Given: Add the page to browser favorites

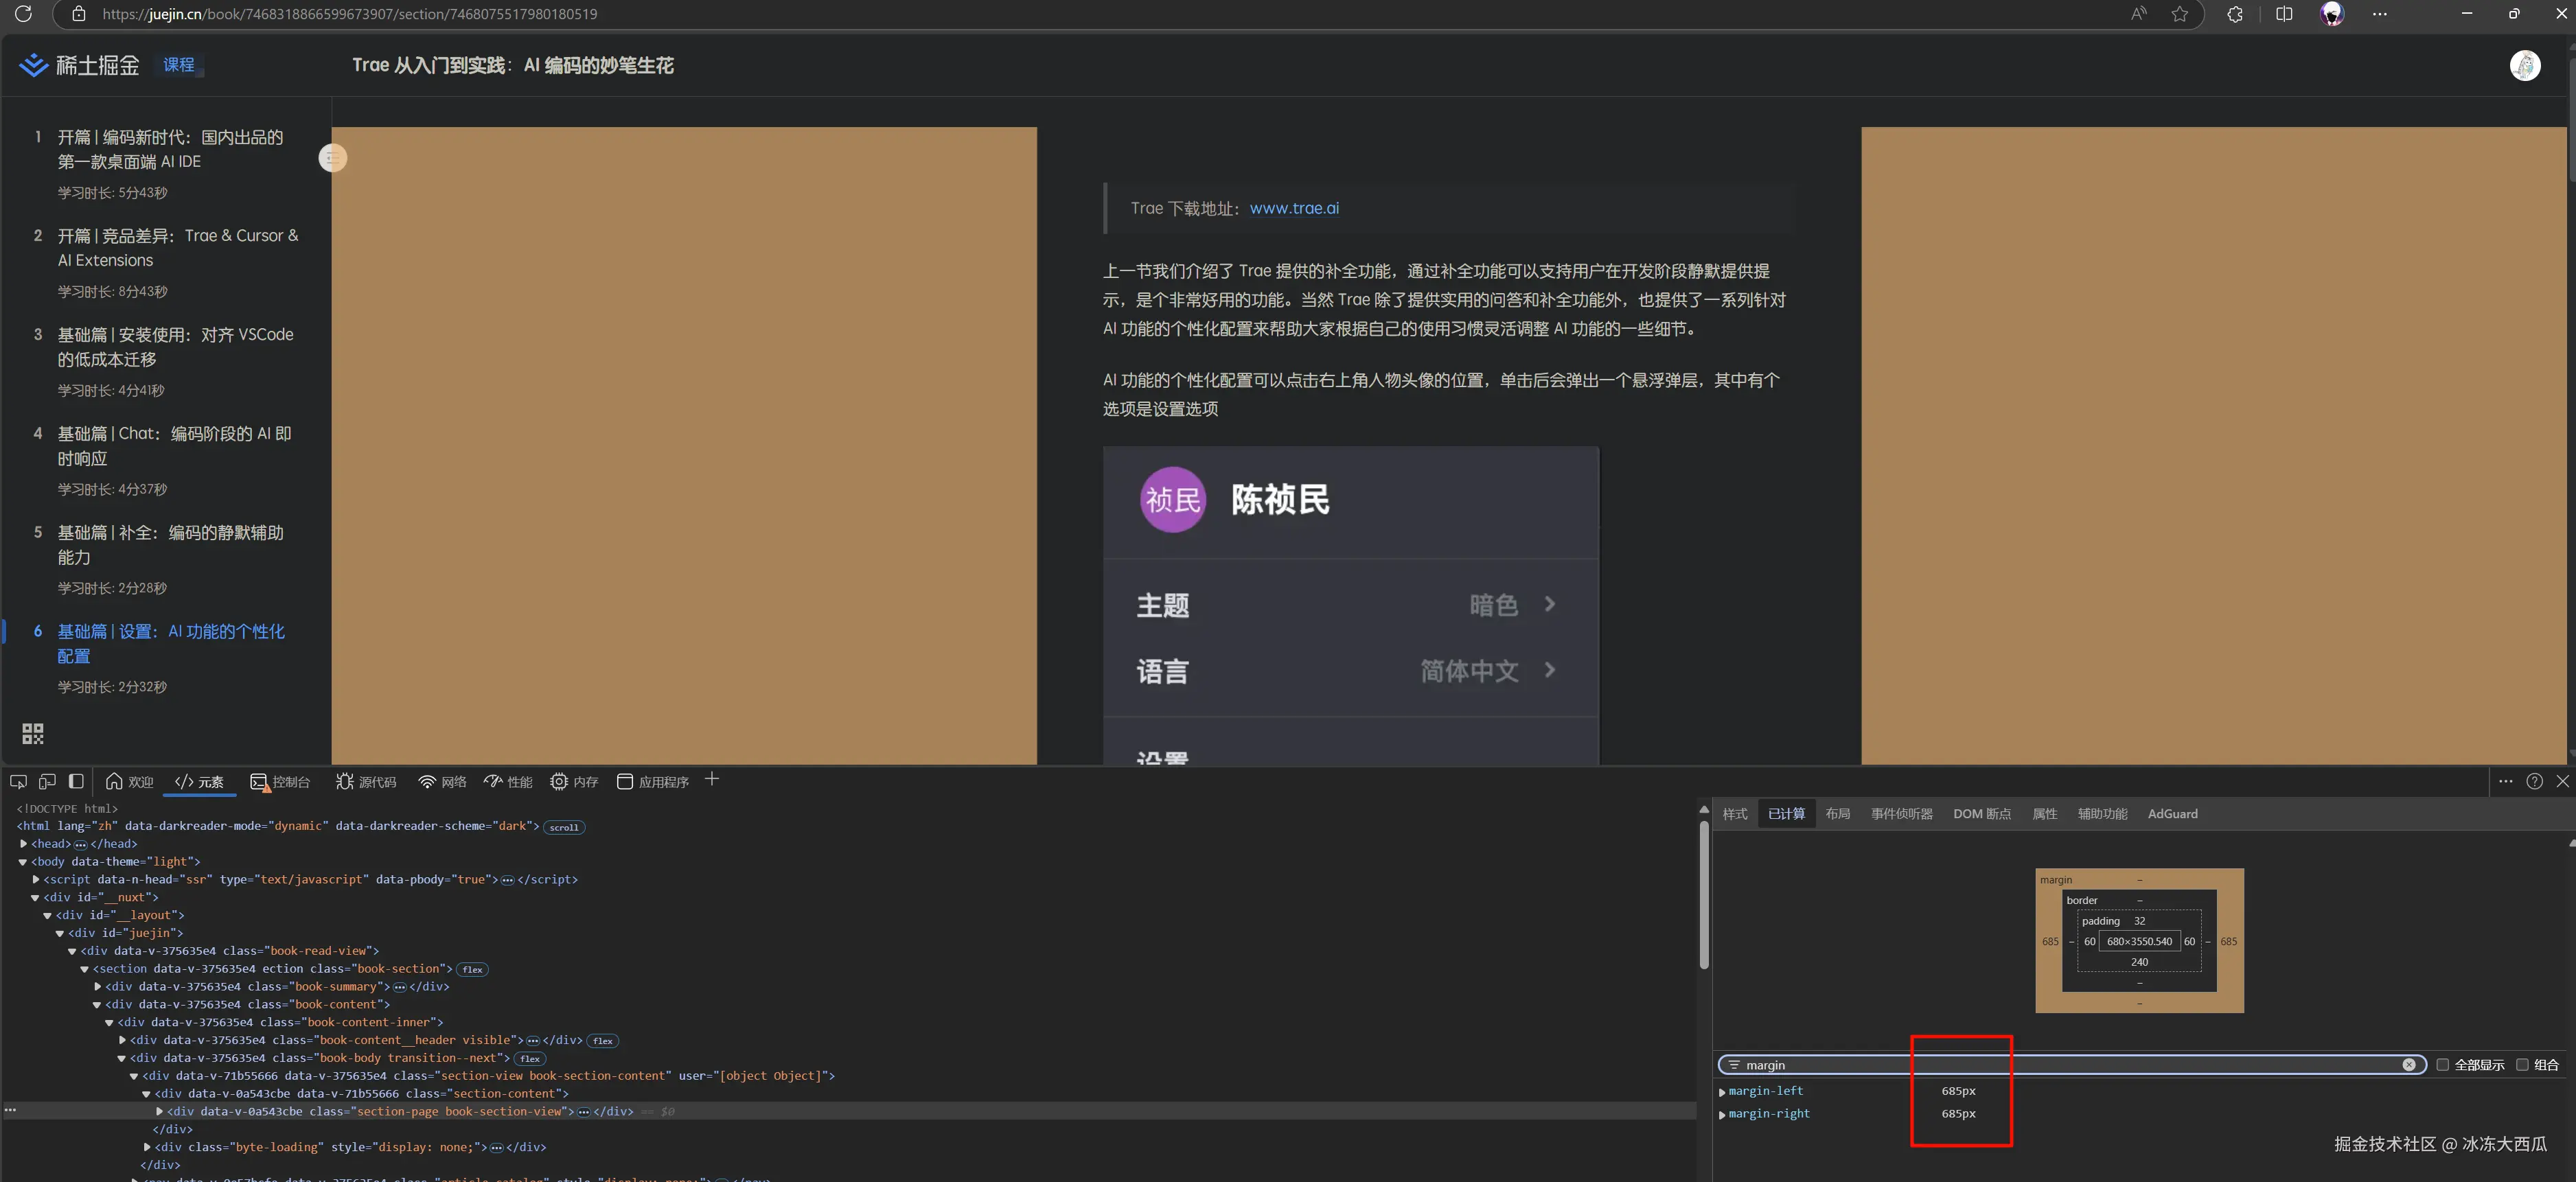Looking at the screenshot, I should [x=2181, y=13].
